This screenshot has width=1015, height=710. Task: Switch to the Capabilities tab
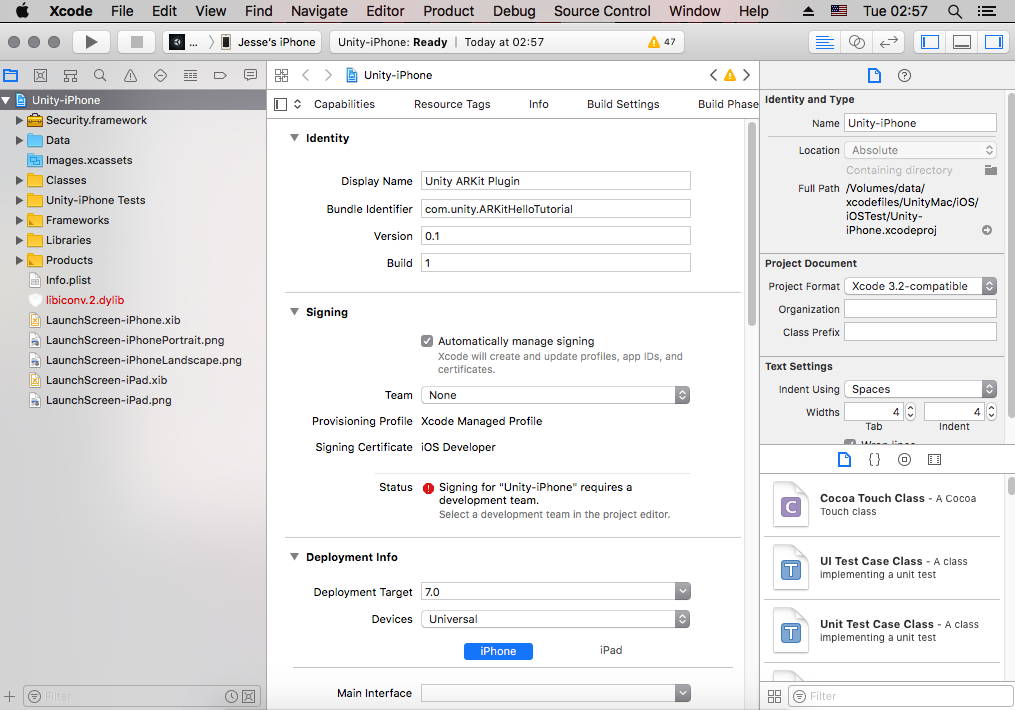click(x=344, y=104)
